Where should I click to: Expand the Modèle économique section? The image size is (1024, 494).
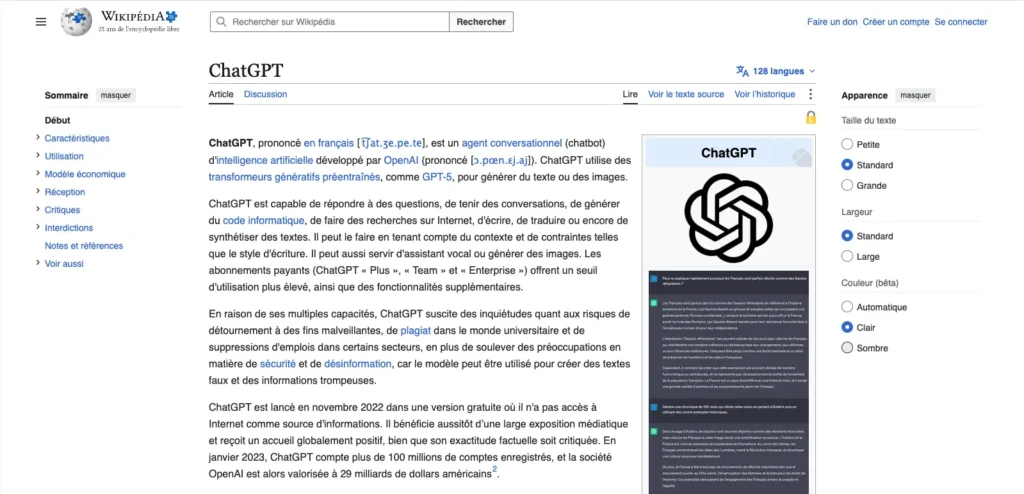coord(38,174)
